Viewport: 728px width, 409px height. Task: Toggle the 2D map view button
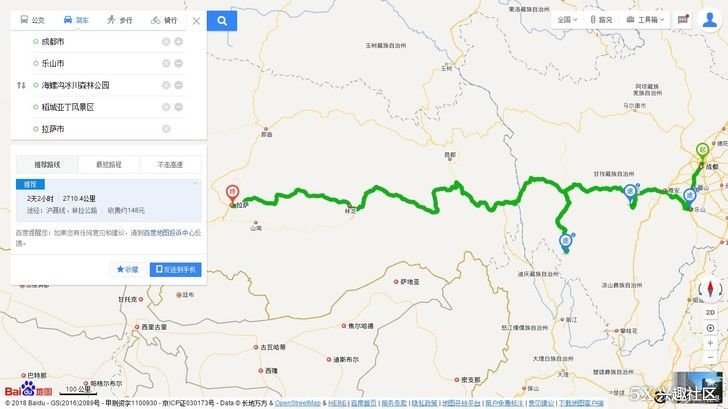click(x=710, y=312)
